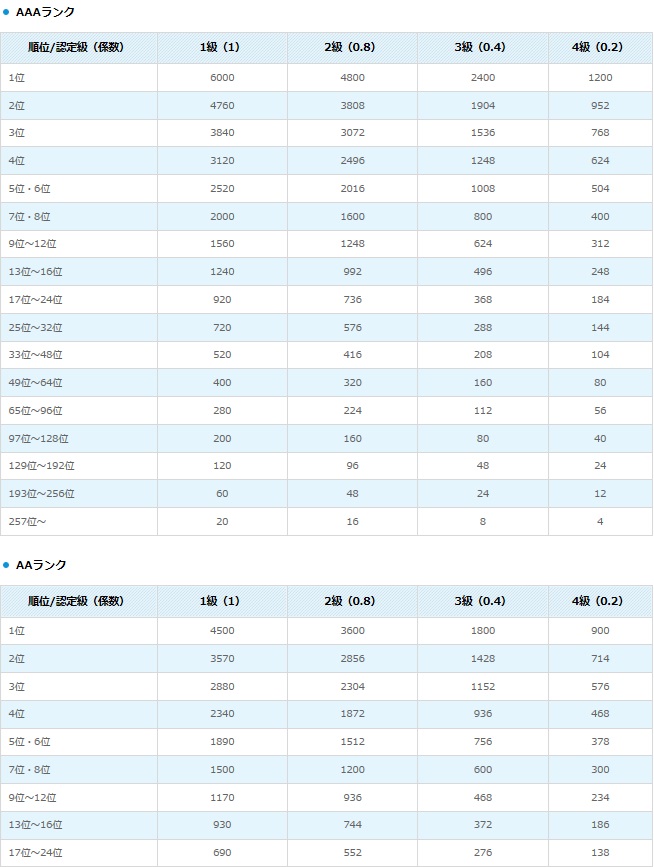
Task: Click the value 1560 in AAA table
Action: (x=222, y=244)
